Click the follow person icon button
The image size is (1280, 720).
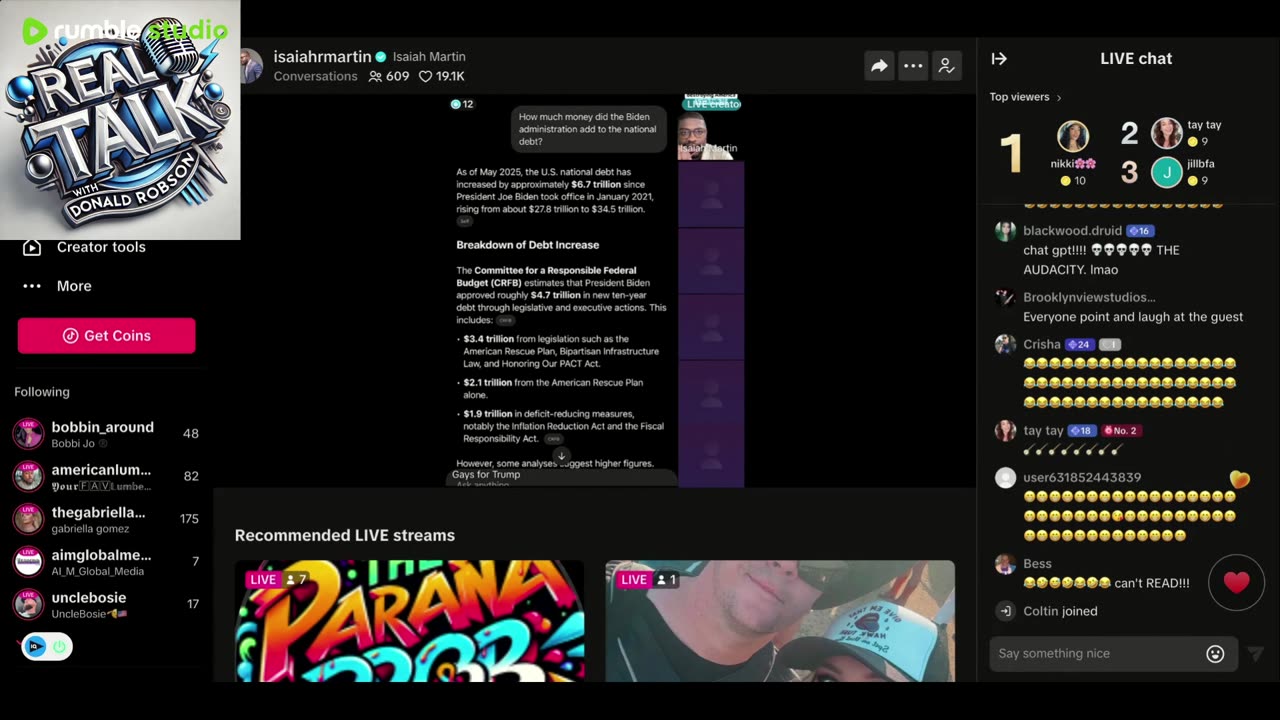pos(946,66)
